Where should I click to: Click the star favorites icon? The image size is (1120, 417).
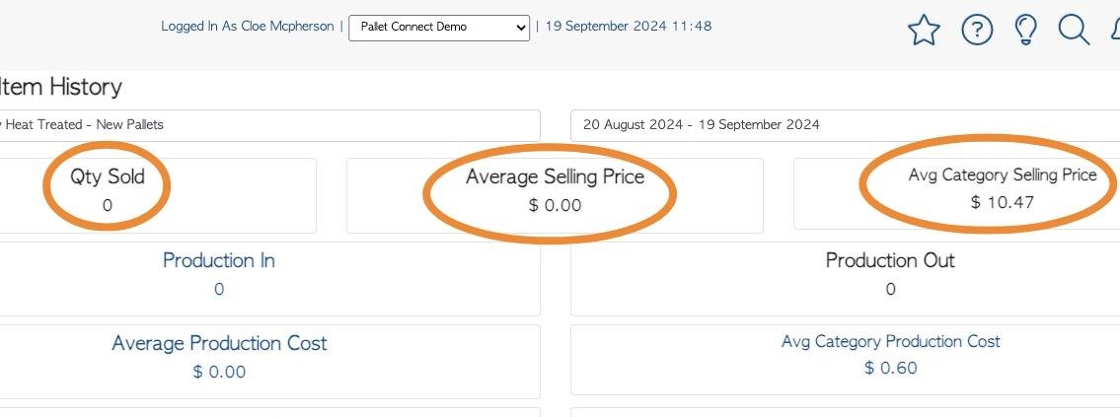click(924, 31)
